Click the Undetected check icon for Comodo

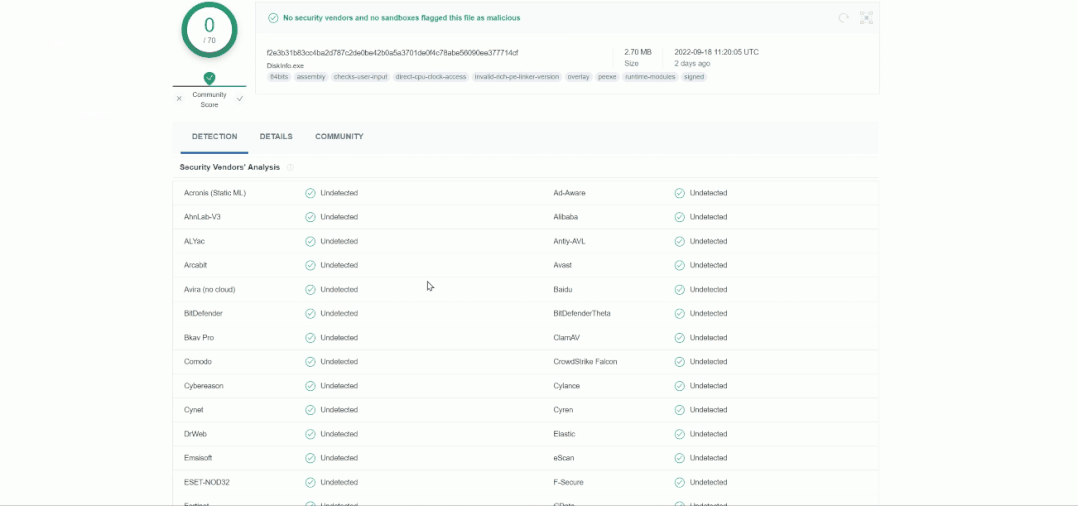click(310, 362)
